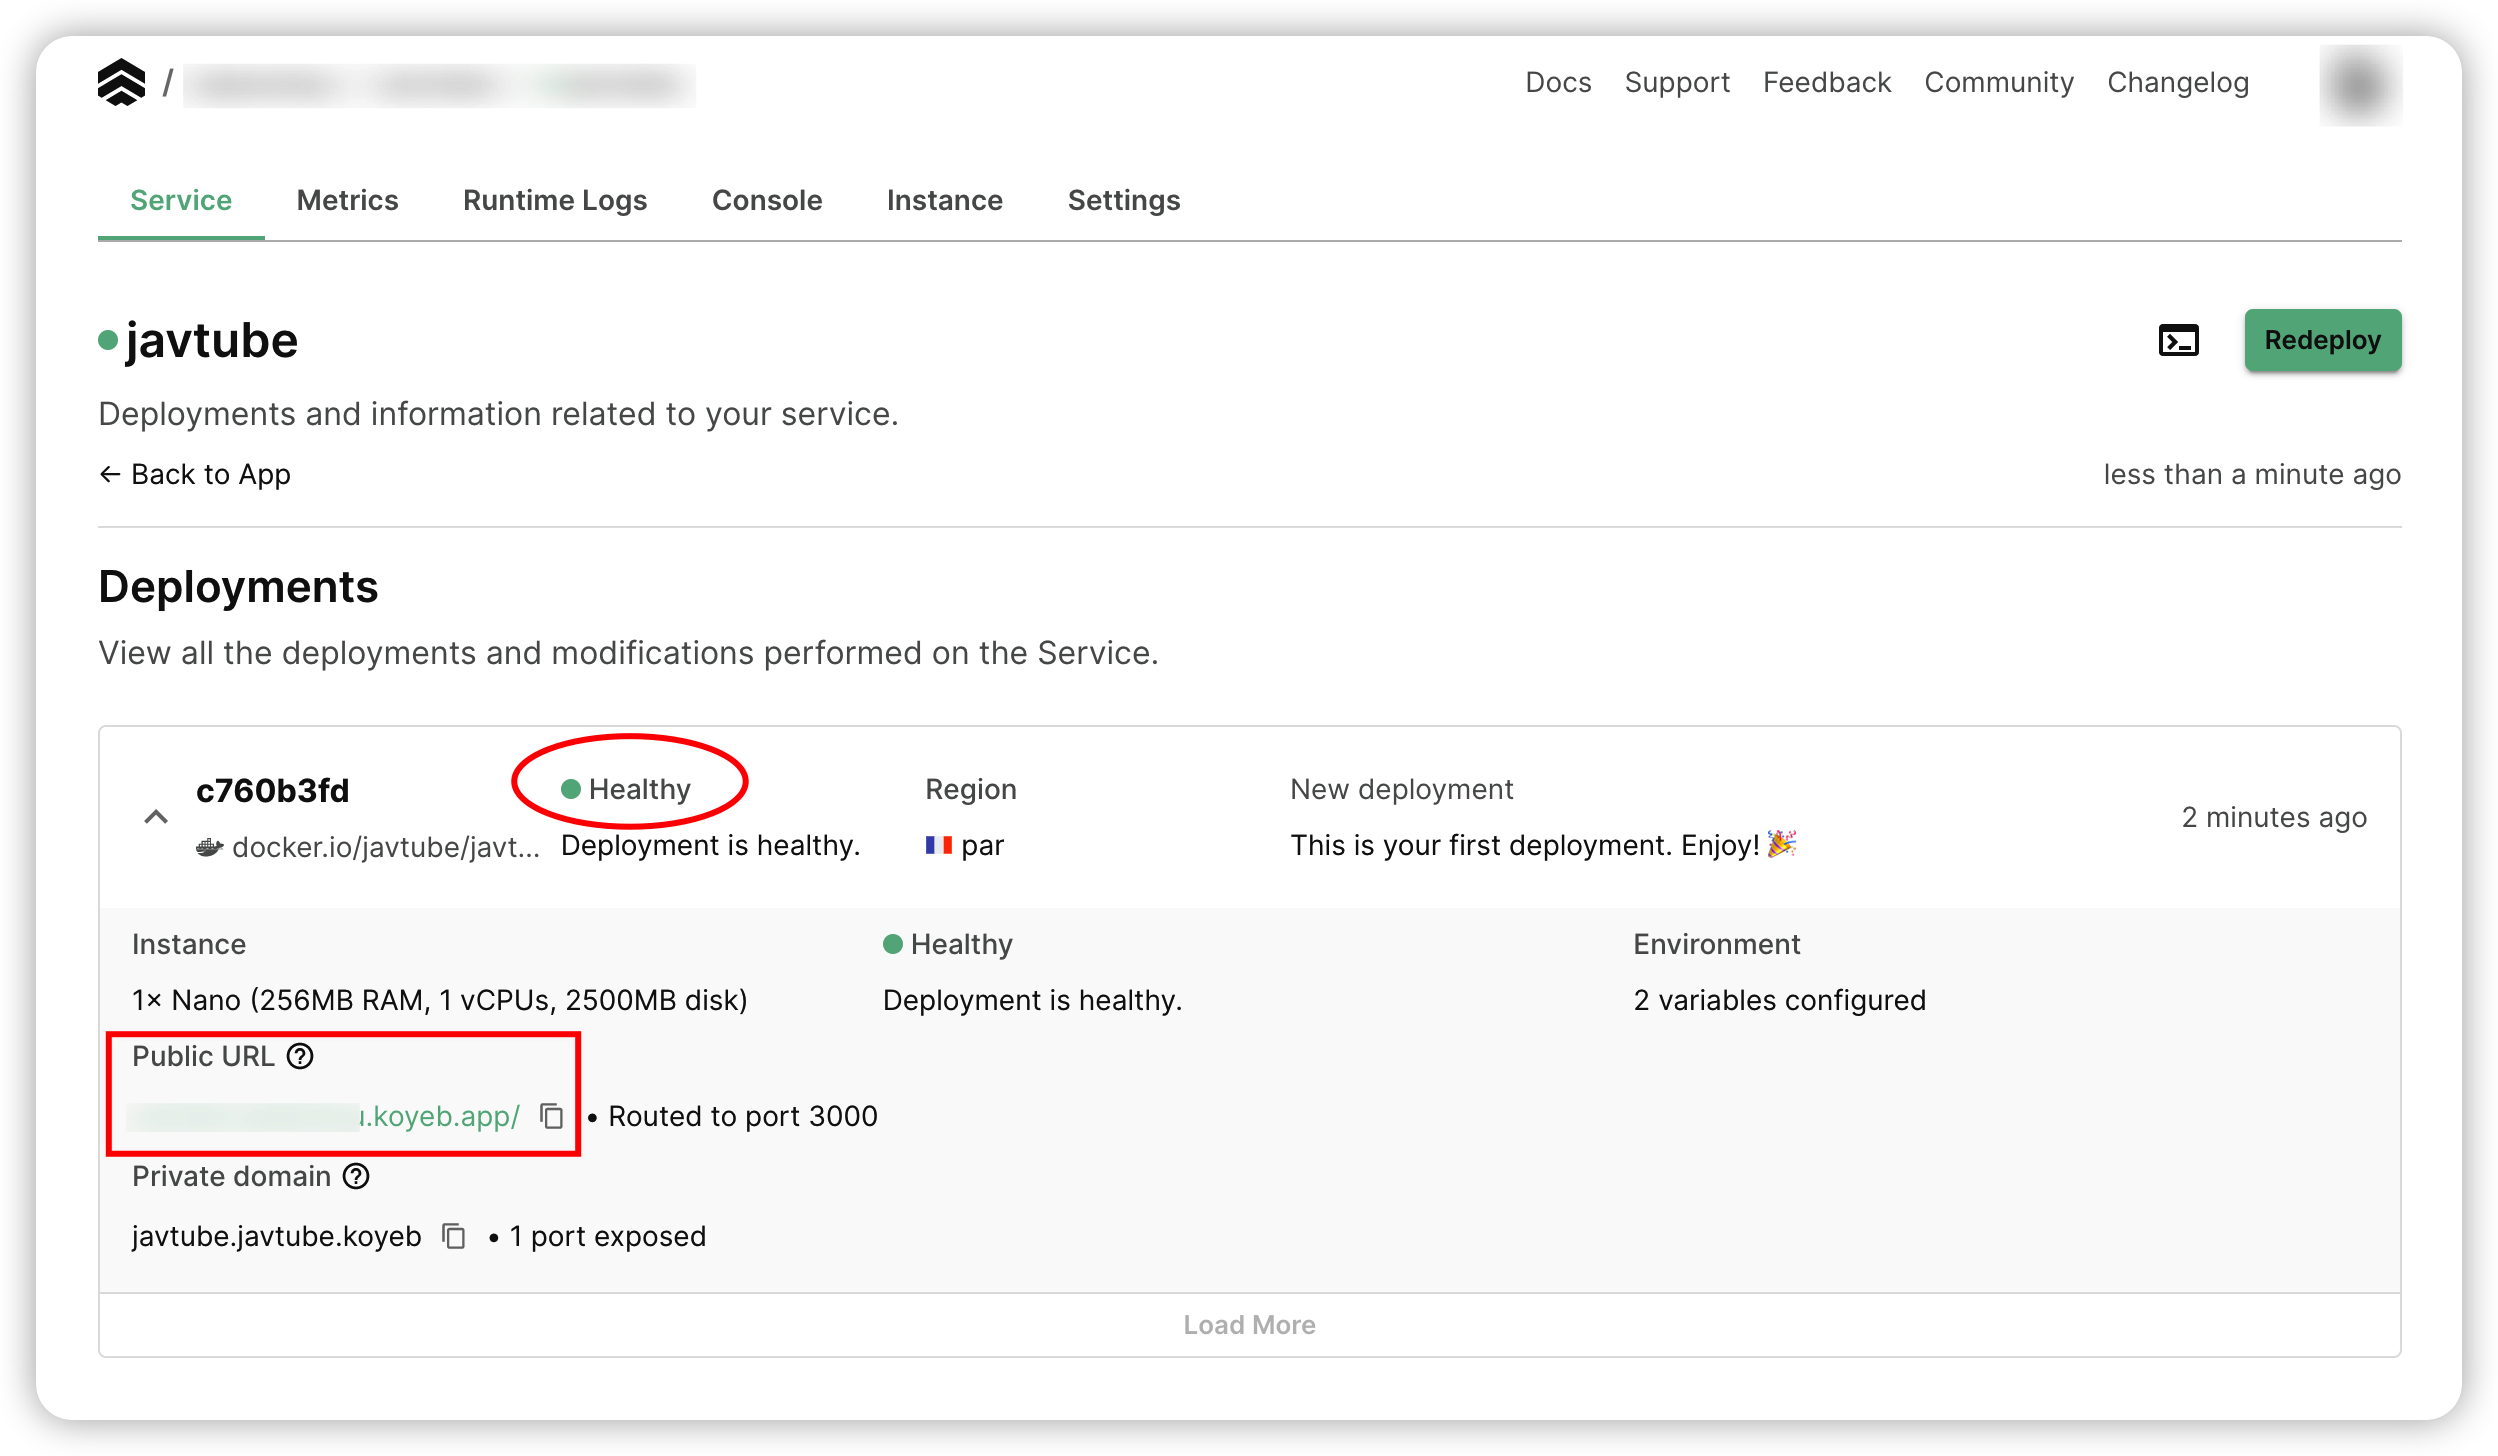The image size is (2498, 1456).
Task: Copy the public URL with copy icon
Action: [x=552, y=1116]
